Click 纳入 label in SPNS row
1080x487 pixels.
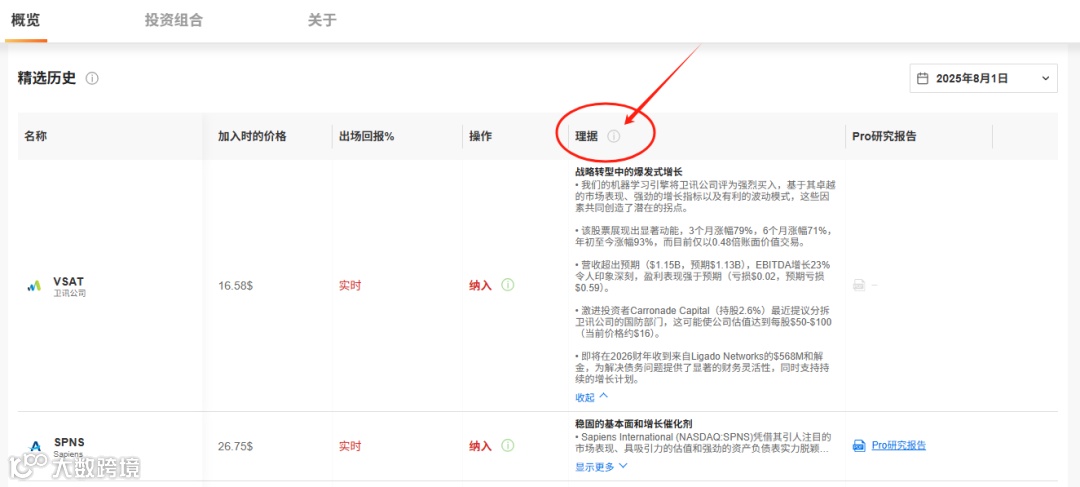coord(481,446)
